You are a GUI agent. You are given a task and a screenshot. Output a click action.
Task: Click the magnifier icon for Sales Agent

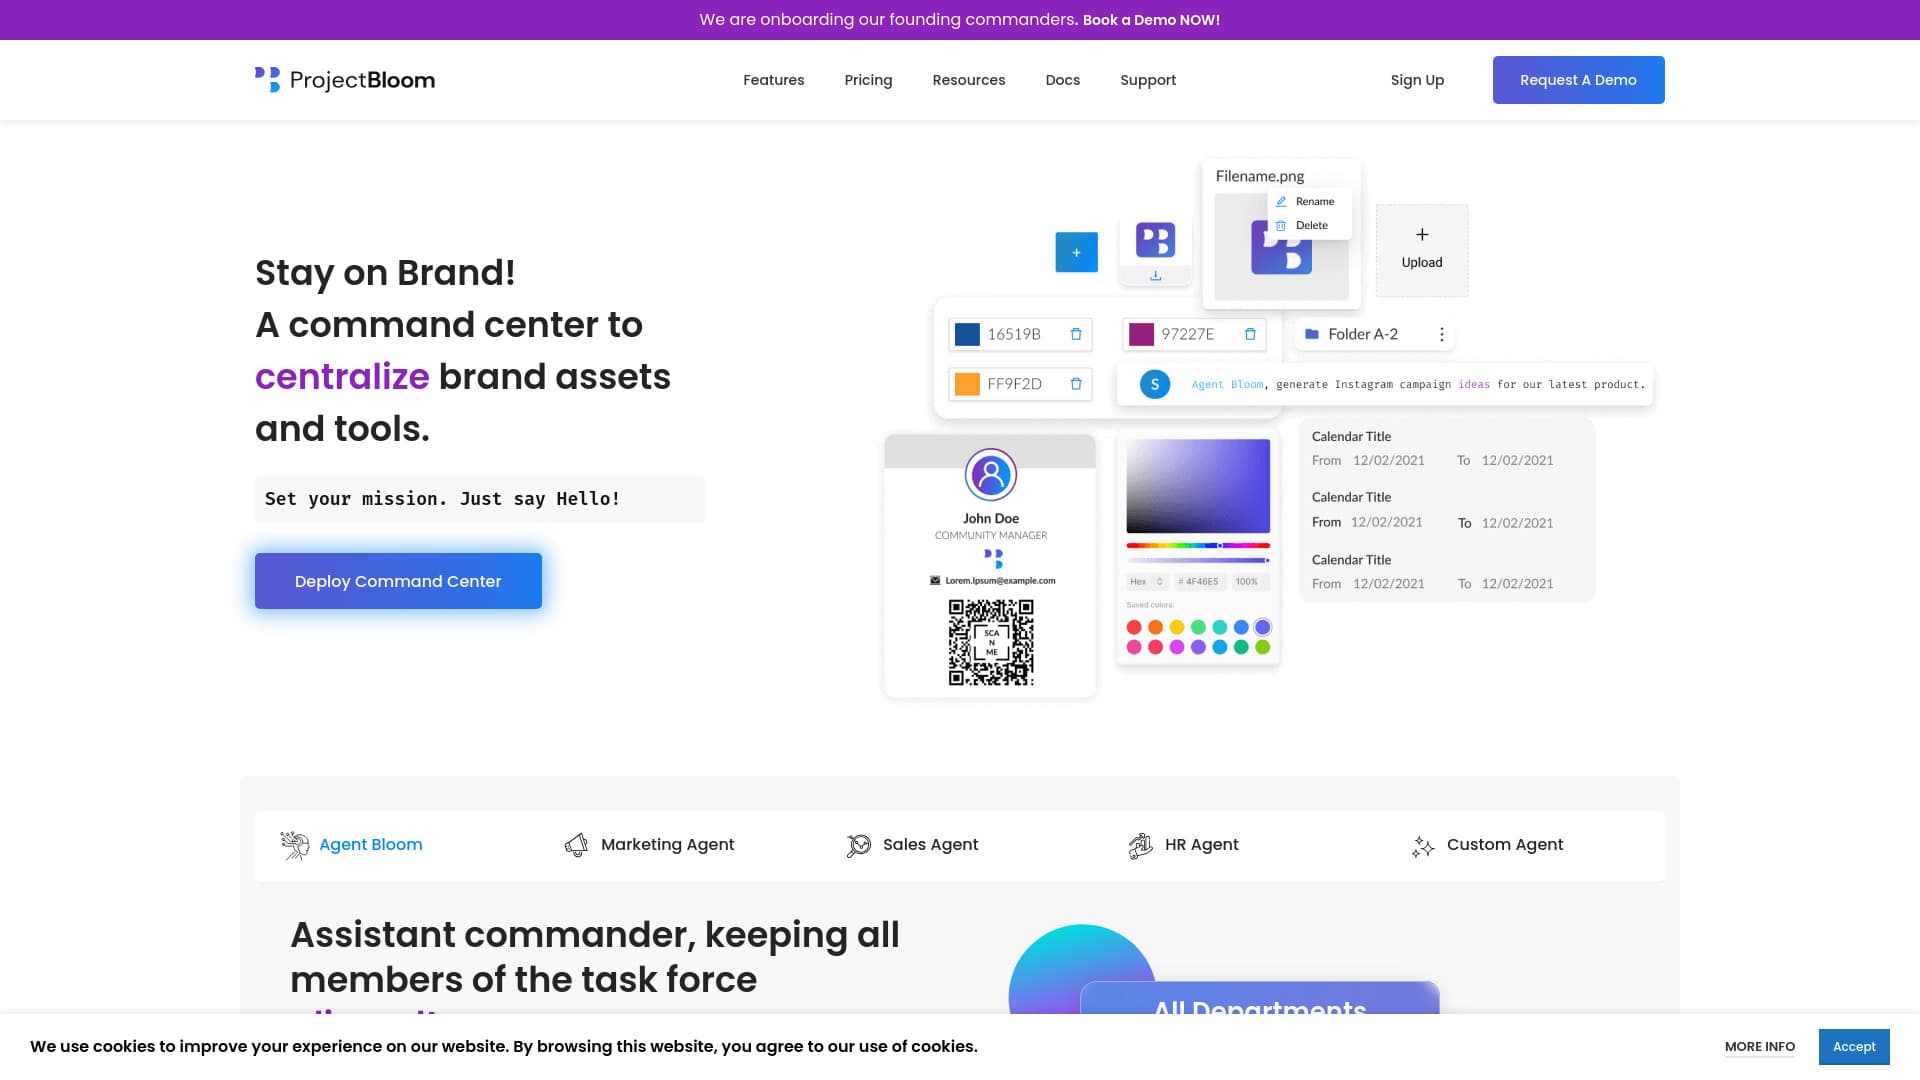pyautogui.click(x=858, y=845)
